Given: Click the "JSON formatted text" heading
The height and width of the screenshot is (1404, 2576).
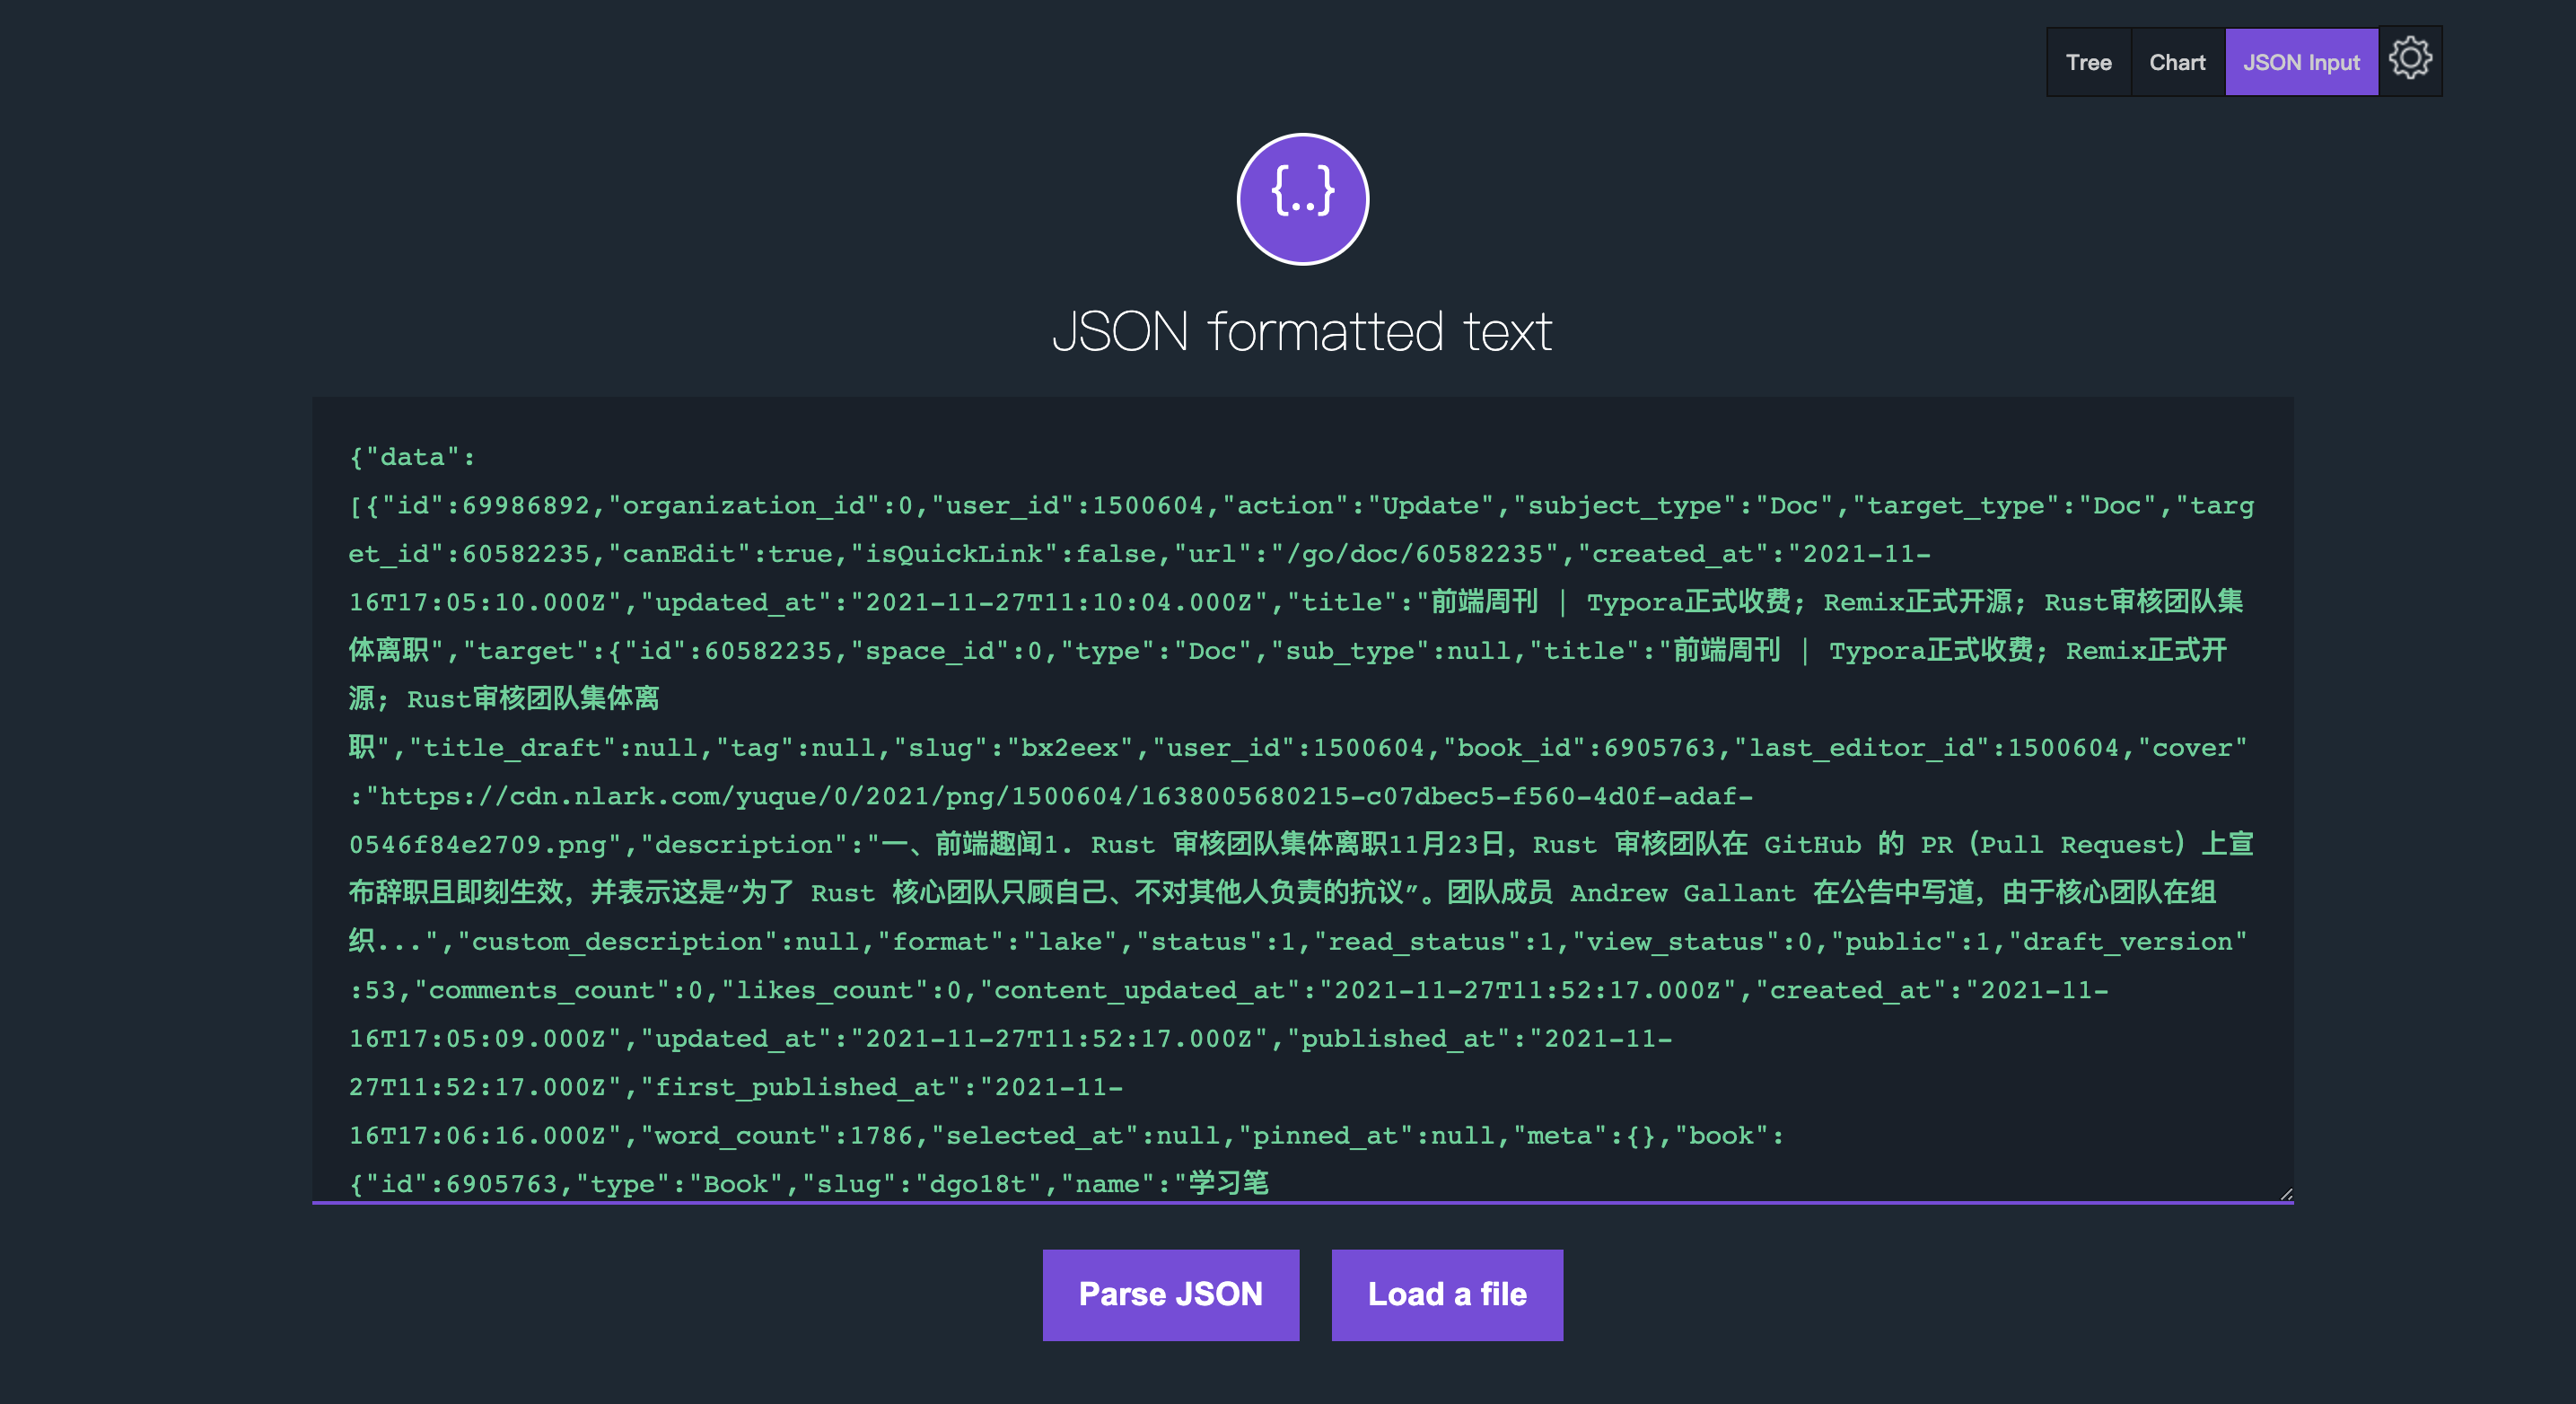Looking at the screenshot, I should [1302, 332].
